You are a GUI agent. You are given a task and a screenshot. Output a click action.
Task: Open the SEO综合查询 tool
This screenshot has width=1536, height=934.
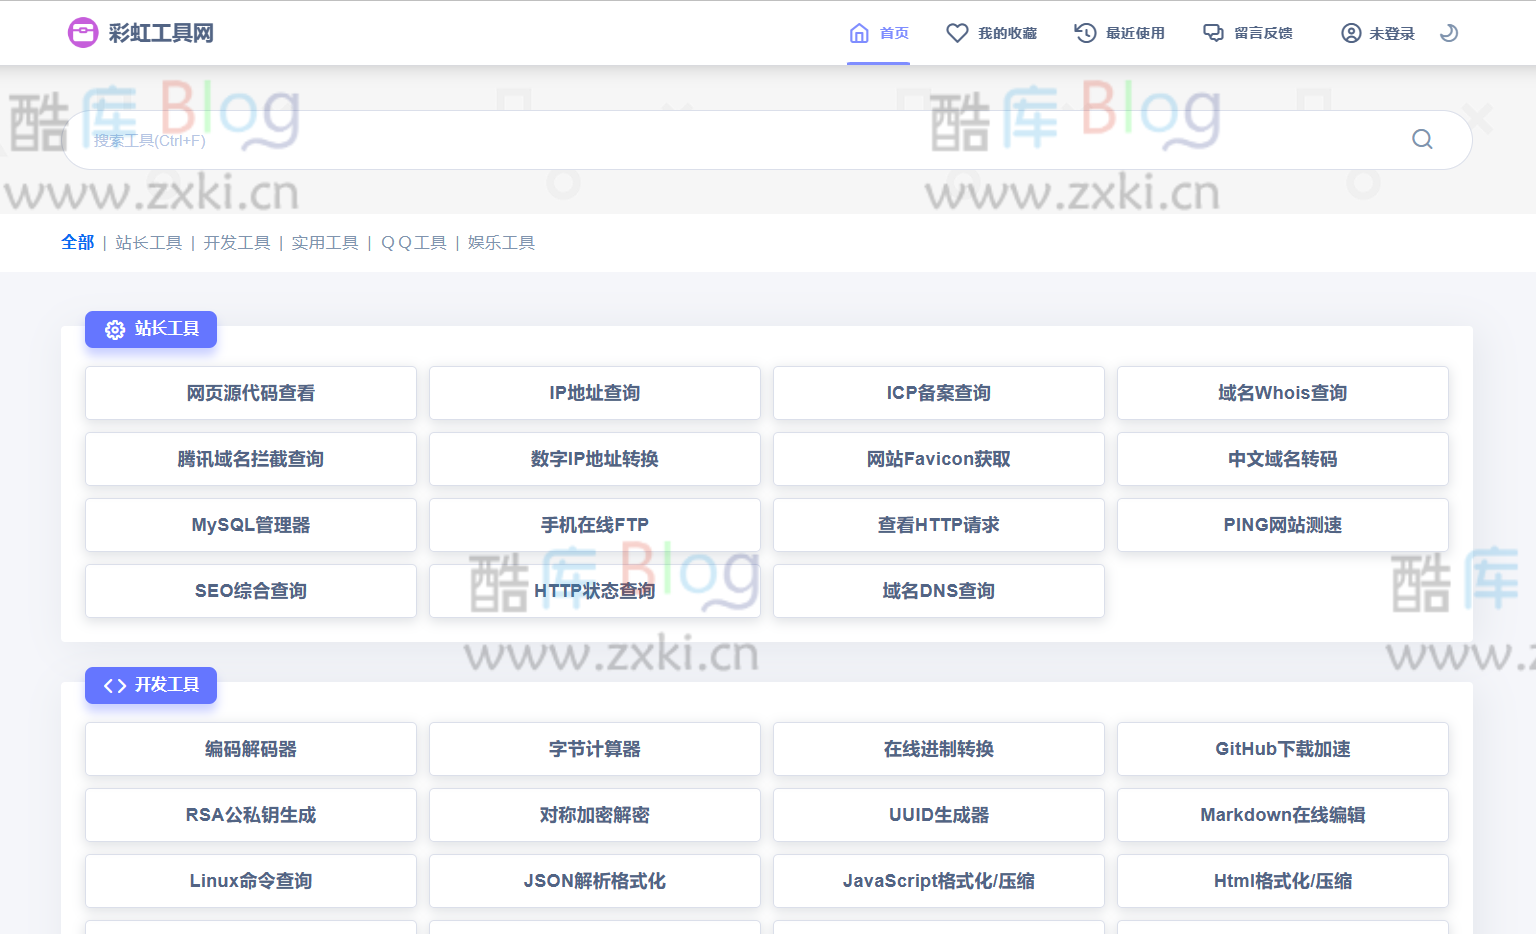tap(250, 591)
